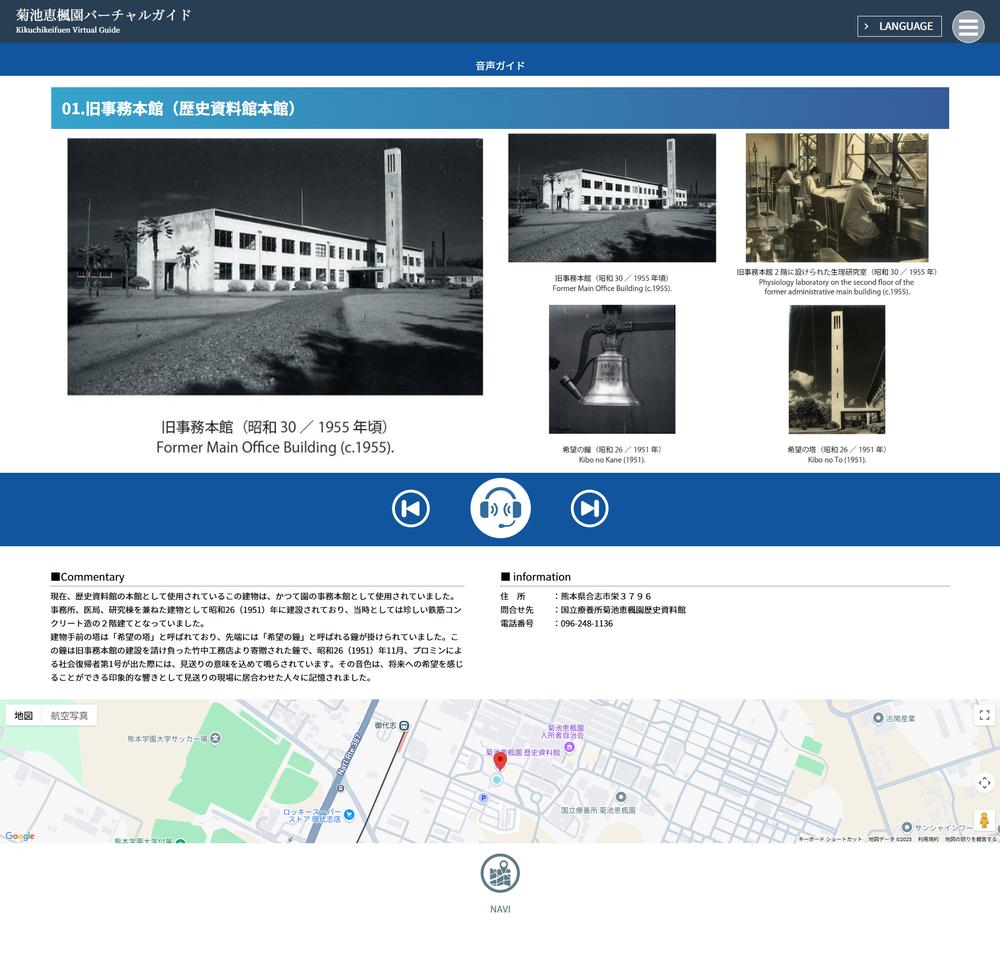1000x955 pixels.
Task: Click the Commentary section heading
Action: (87, 577)
